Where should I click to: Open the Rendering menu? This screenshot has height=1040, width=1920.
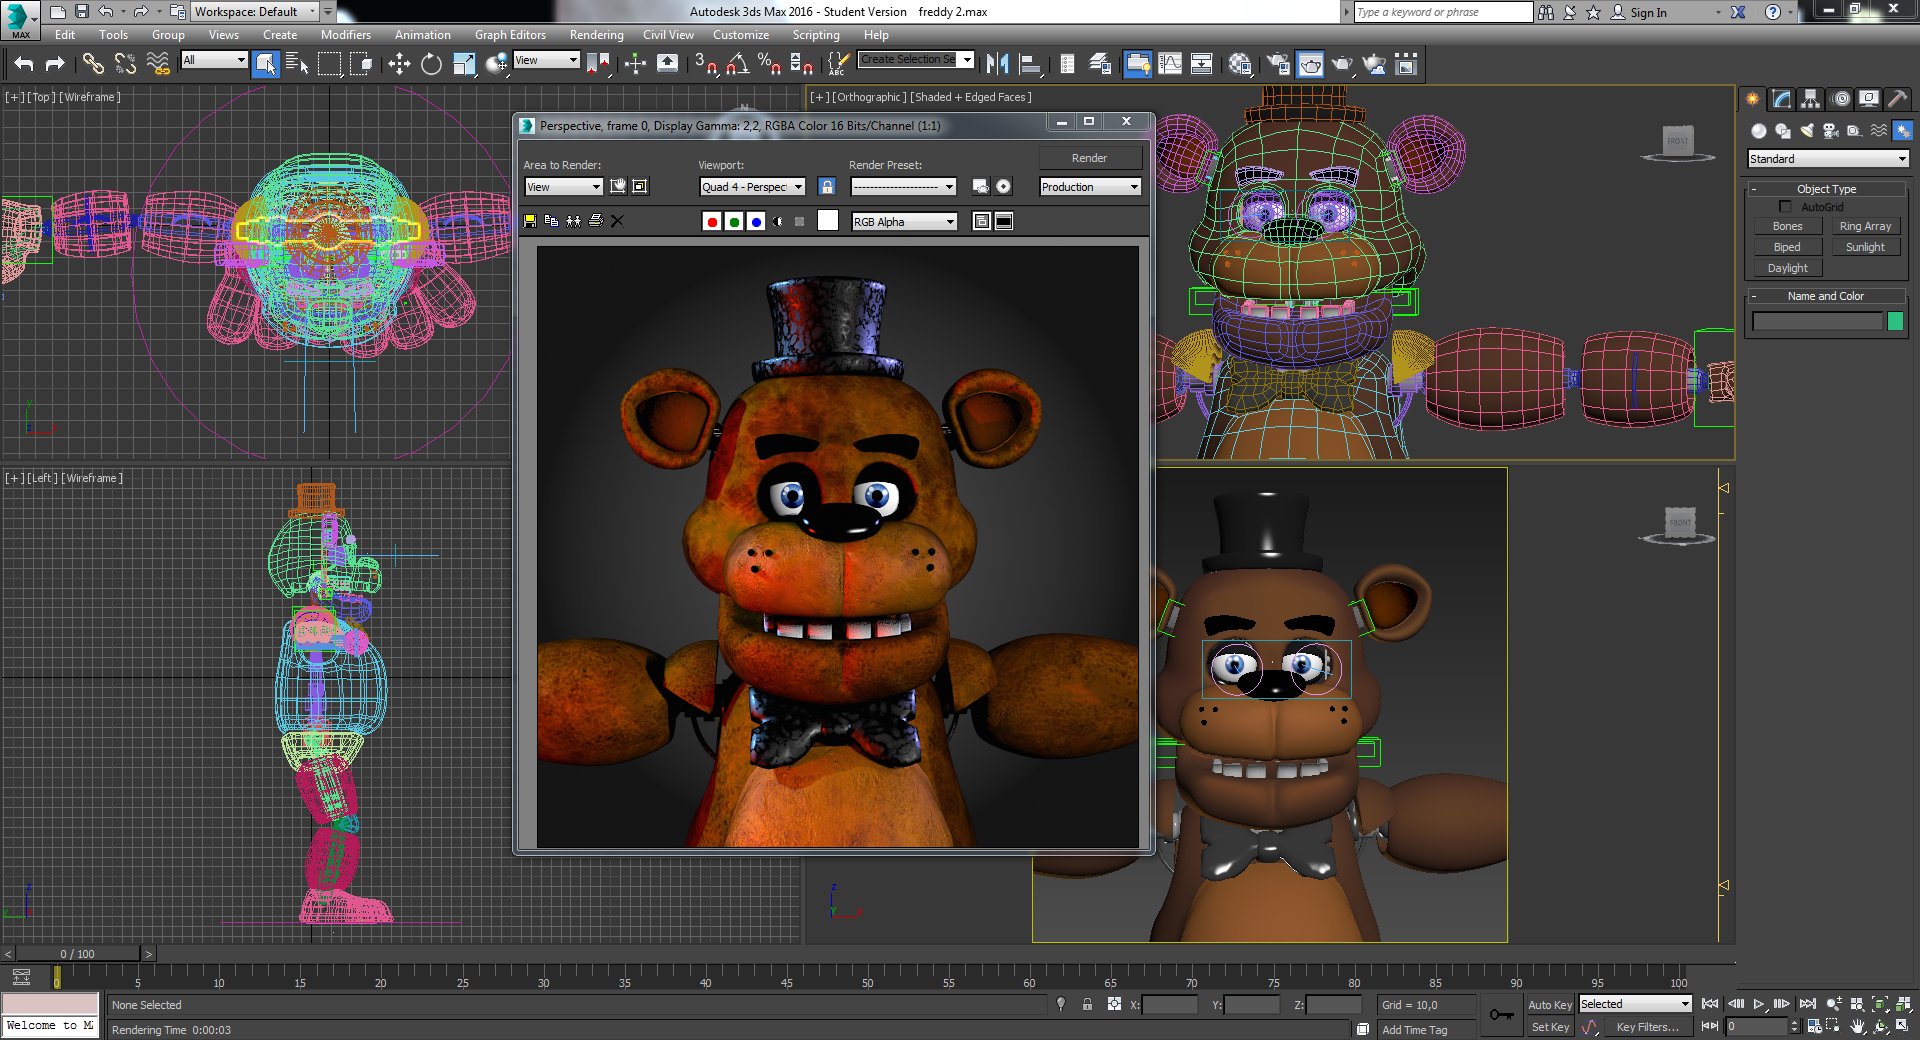tap(596, 35)
